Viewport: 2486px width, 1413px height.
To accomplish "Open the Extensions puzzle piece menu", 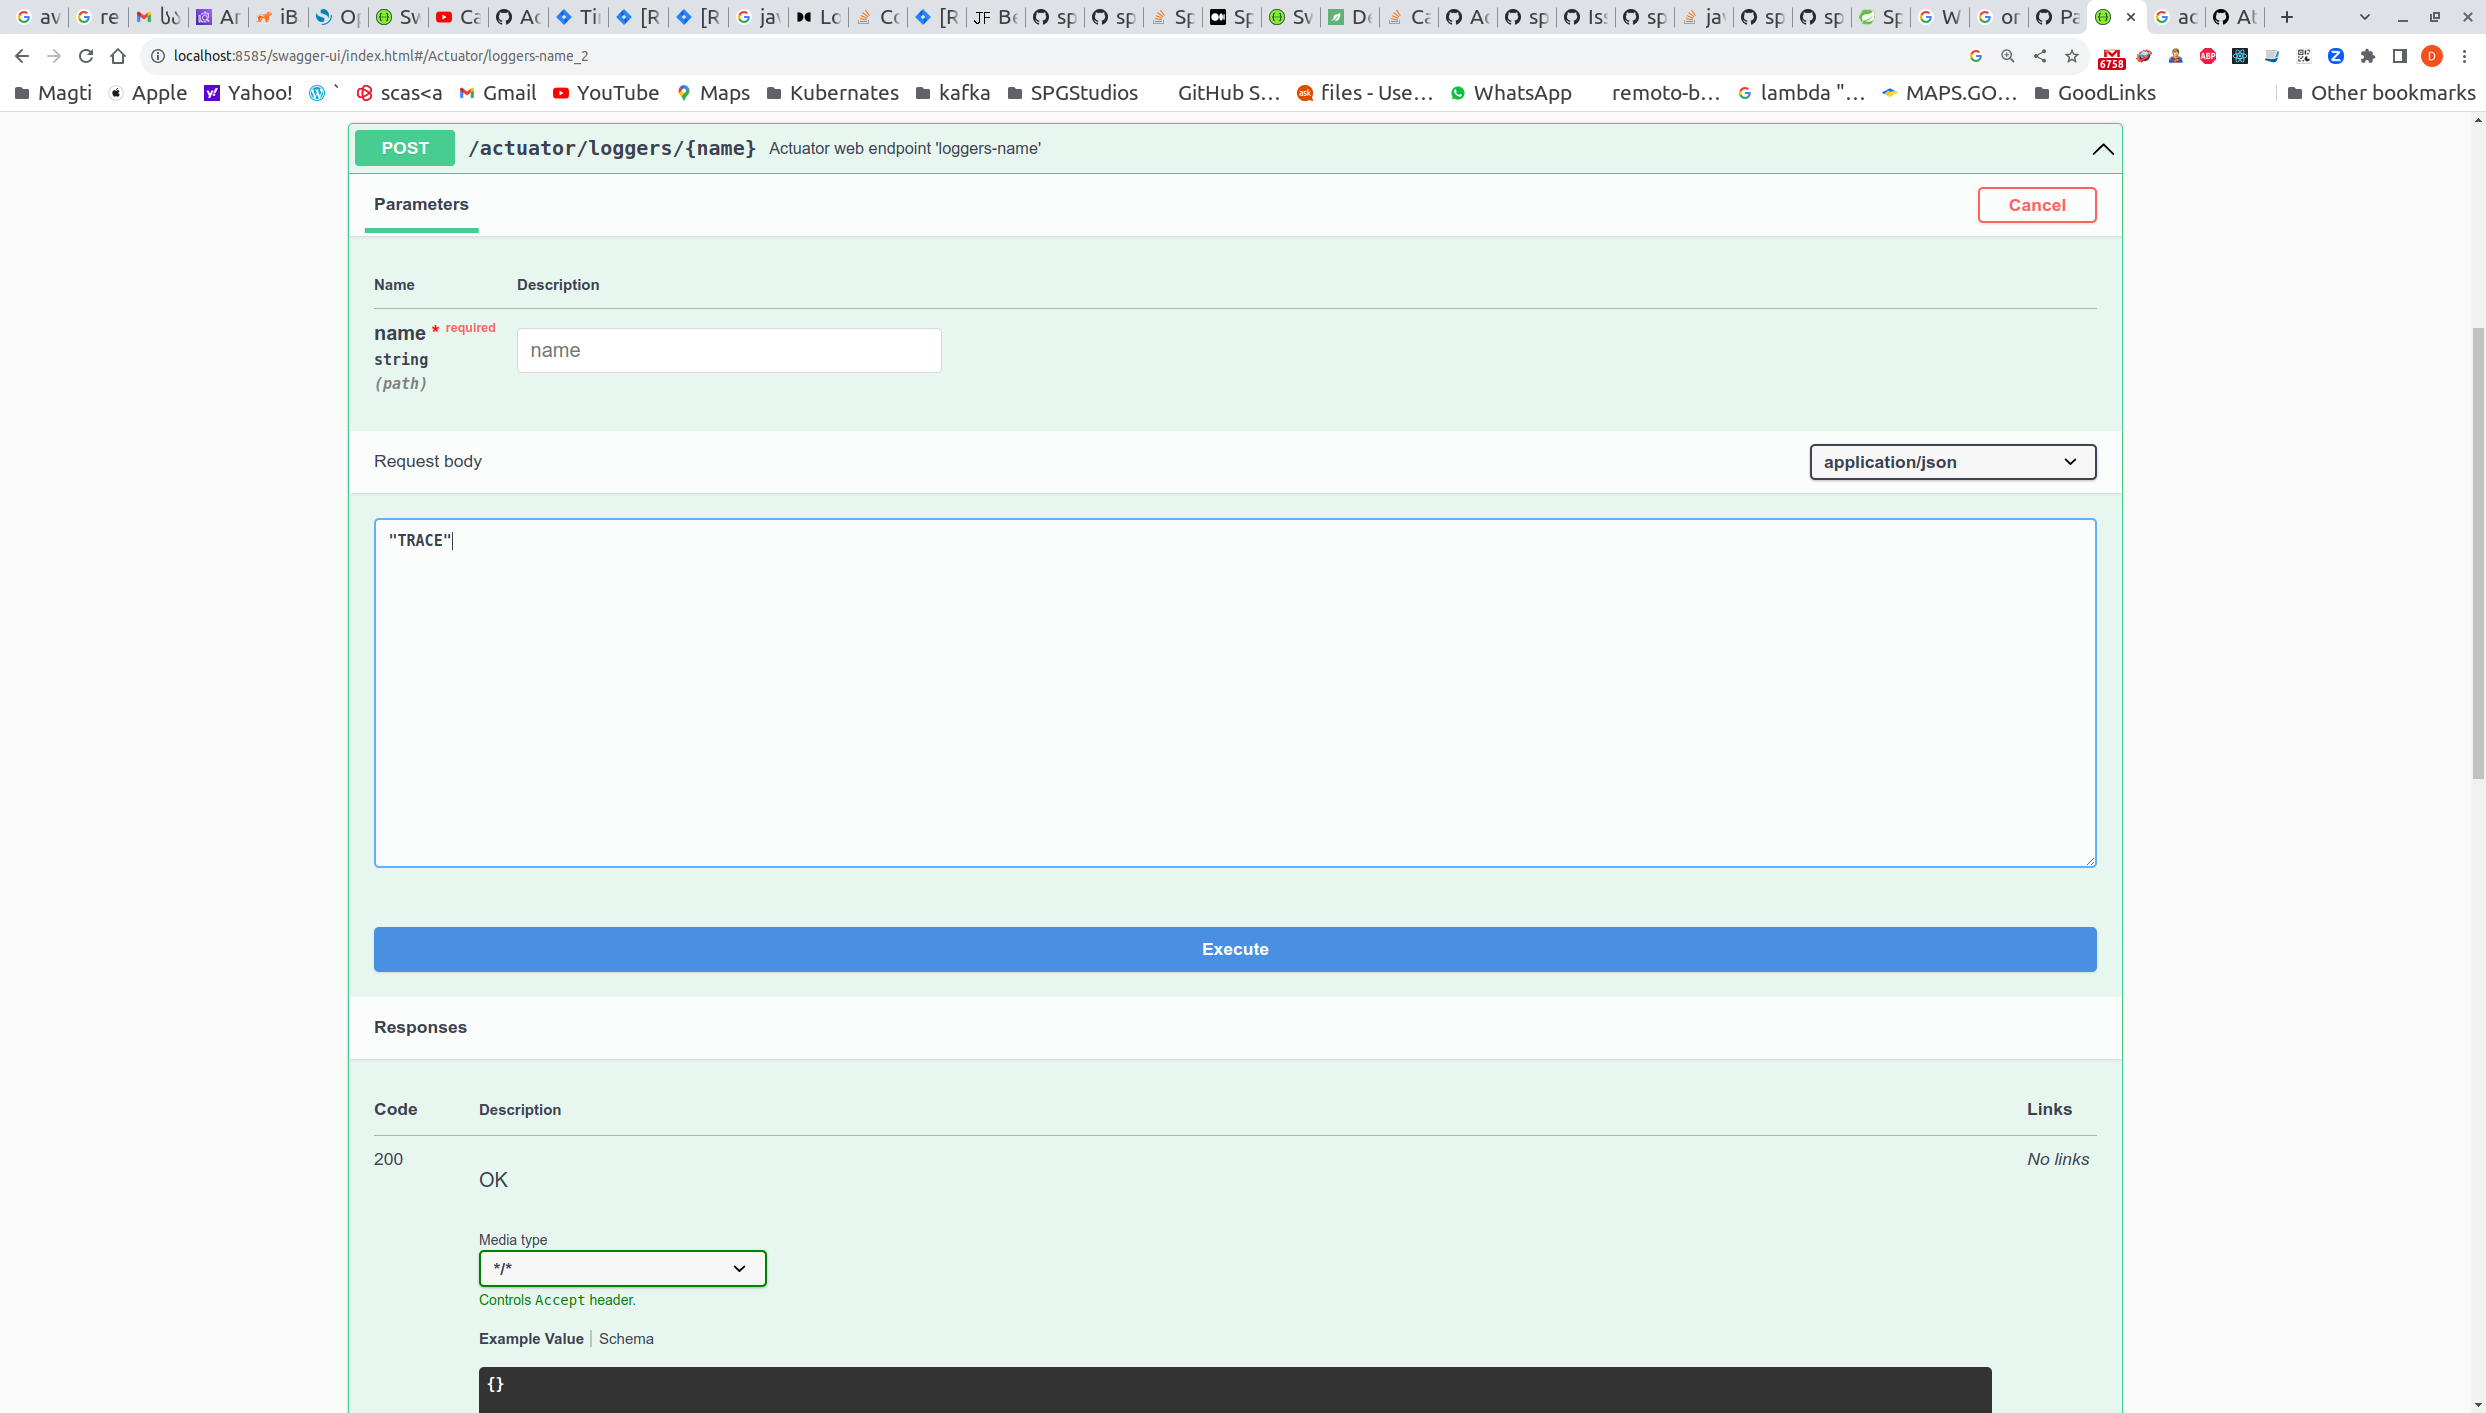I will pos(2367,56).
